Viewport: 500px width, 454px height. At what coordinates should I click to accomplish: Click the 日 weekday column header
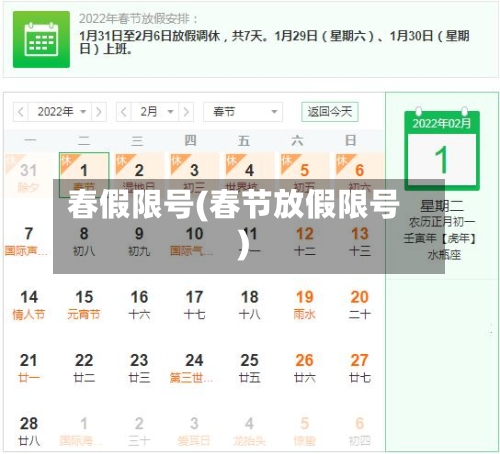tap(351, 141)
